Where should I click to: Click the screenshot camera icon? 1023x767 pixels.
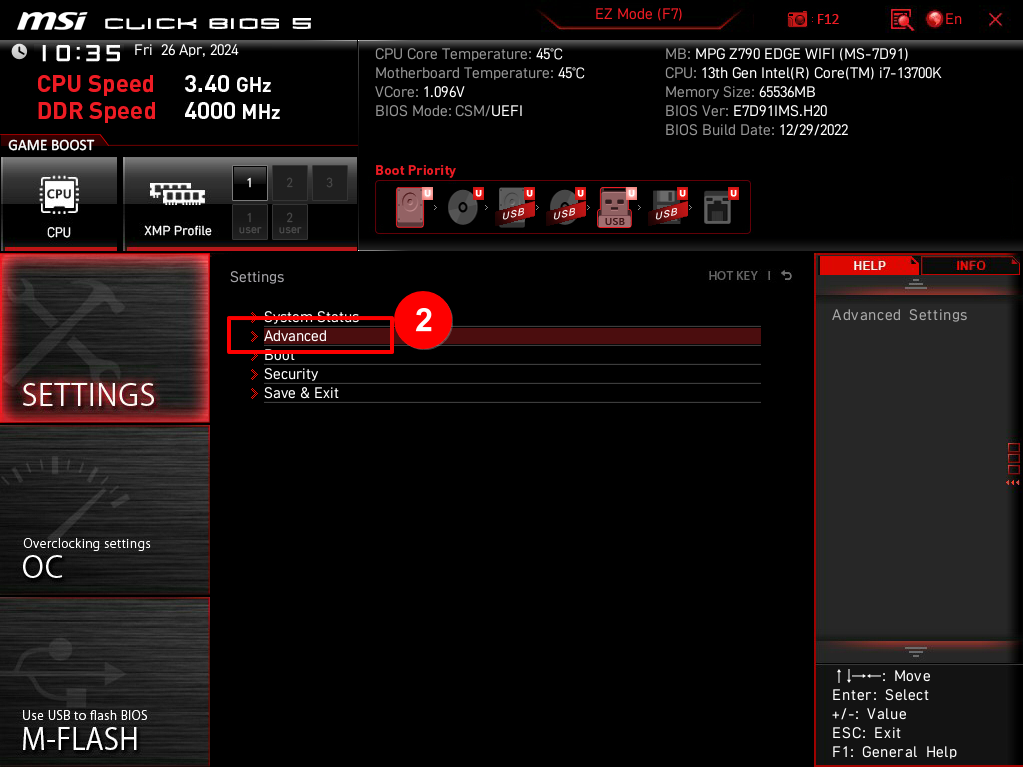pyautogui.click(x=797, y=19)
